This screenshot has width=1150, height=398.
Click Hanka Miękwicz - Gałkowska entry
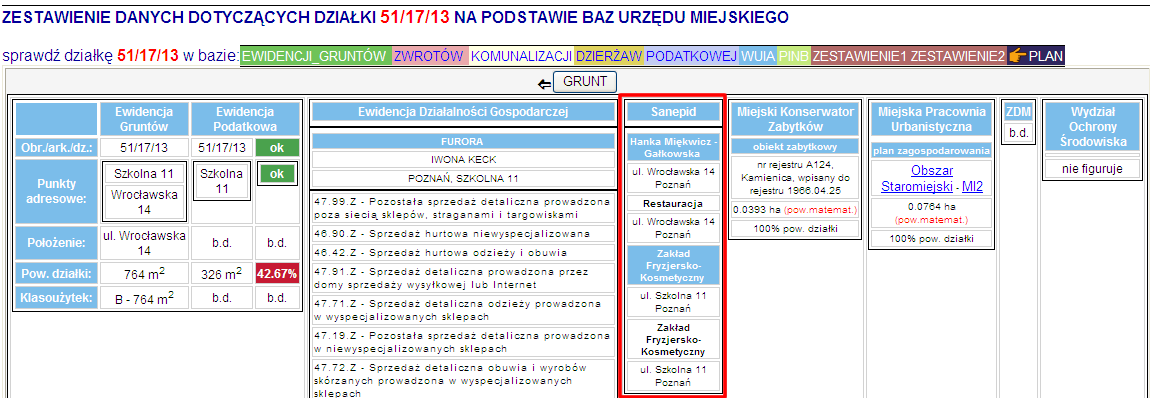(673, 148)
